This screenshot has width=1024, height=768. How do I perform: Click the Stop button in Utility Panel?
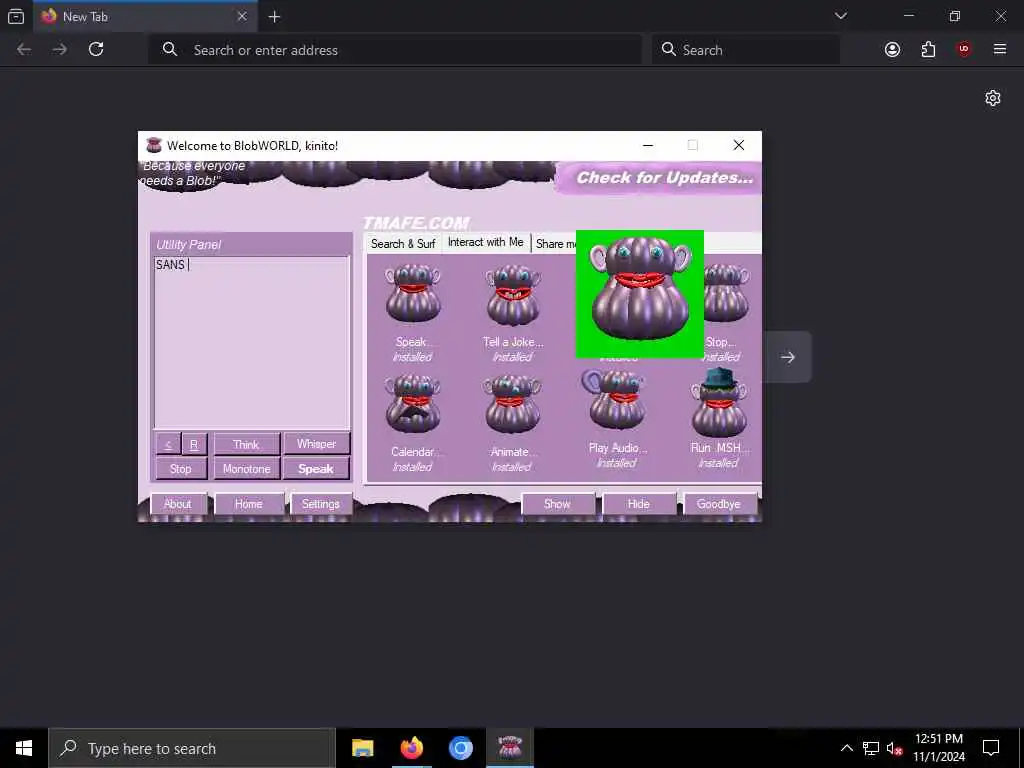click(181, 469)
